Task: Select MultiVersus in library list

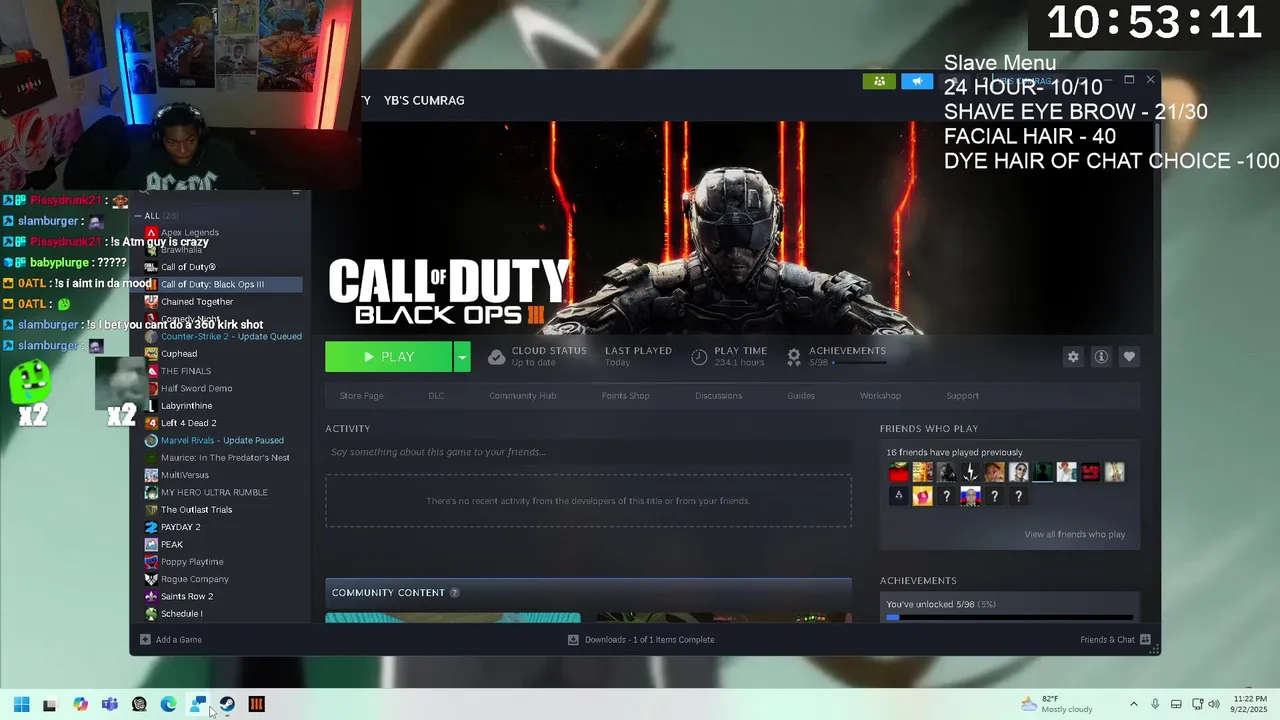Action: tap(218, 475)
